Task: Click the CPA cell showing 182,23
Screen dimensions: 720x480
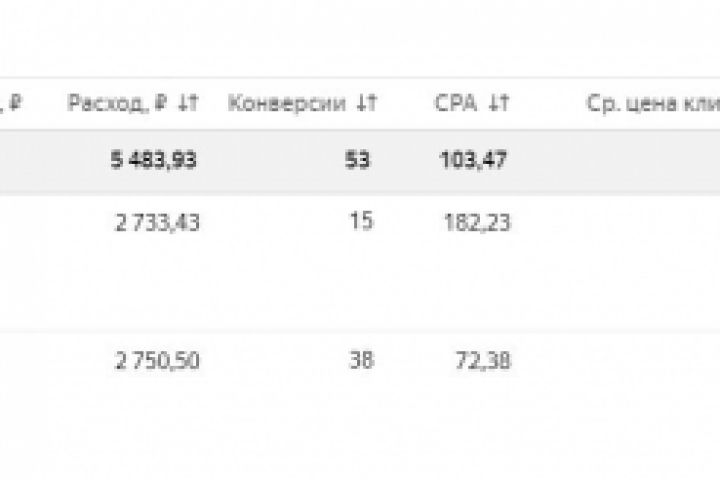Action: pos(477,223)
